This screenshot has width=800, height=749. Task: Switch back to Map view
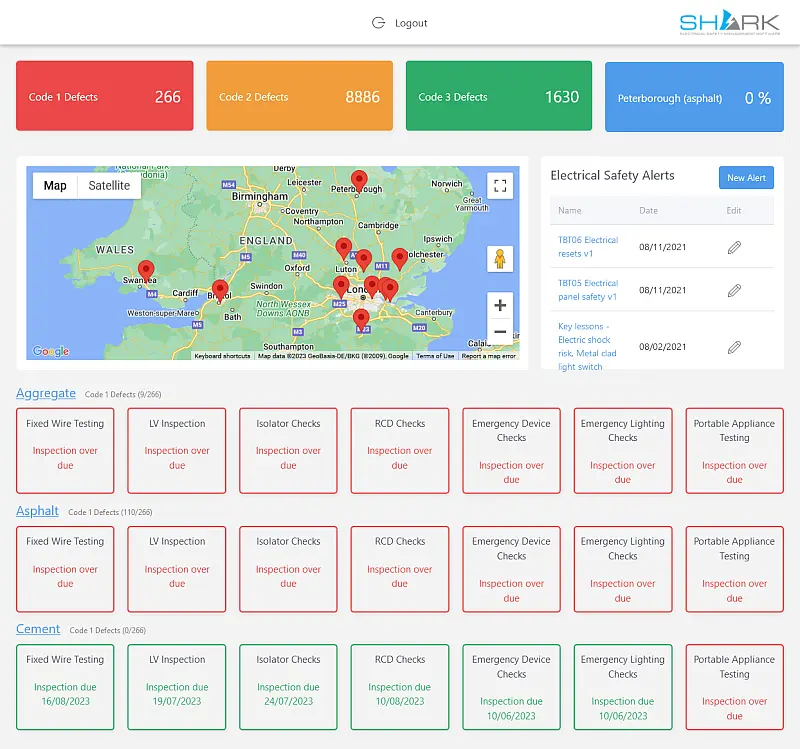(55, 186)
